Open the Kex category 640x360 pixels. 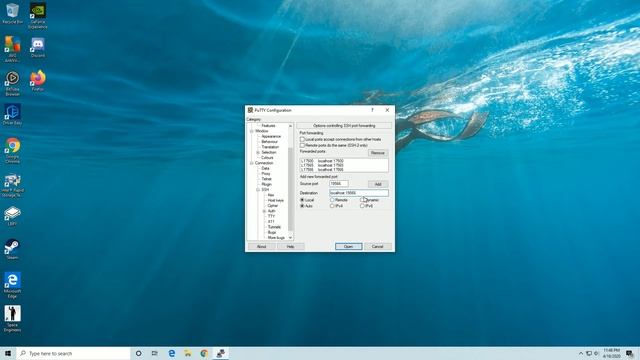[271, 195]
